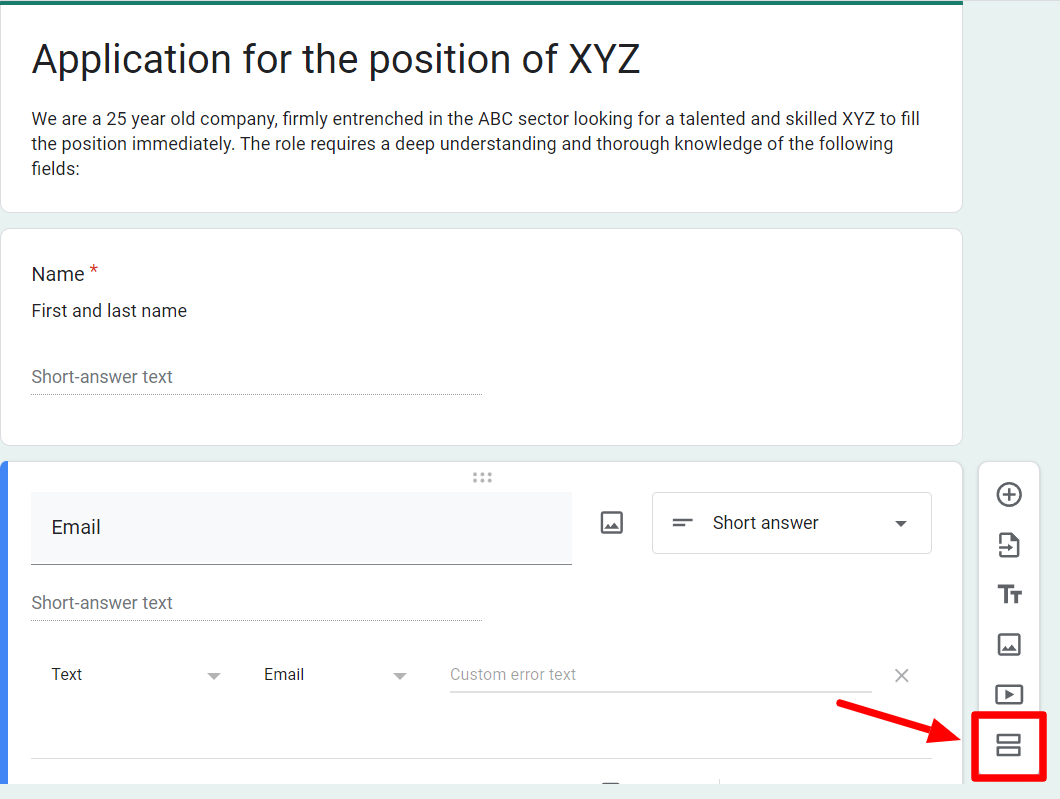
Task: Open the Short answer question type dropdown
Action: tap(792, 523)
